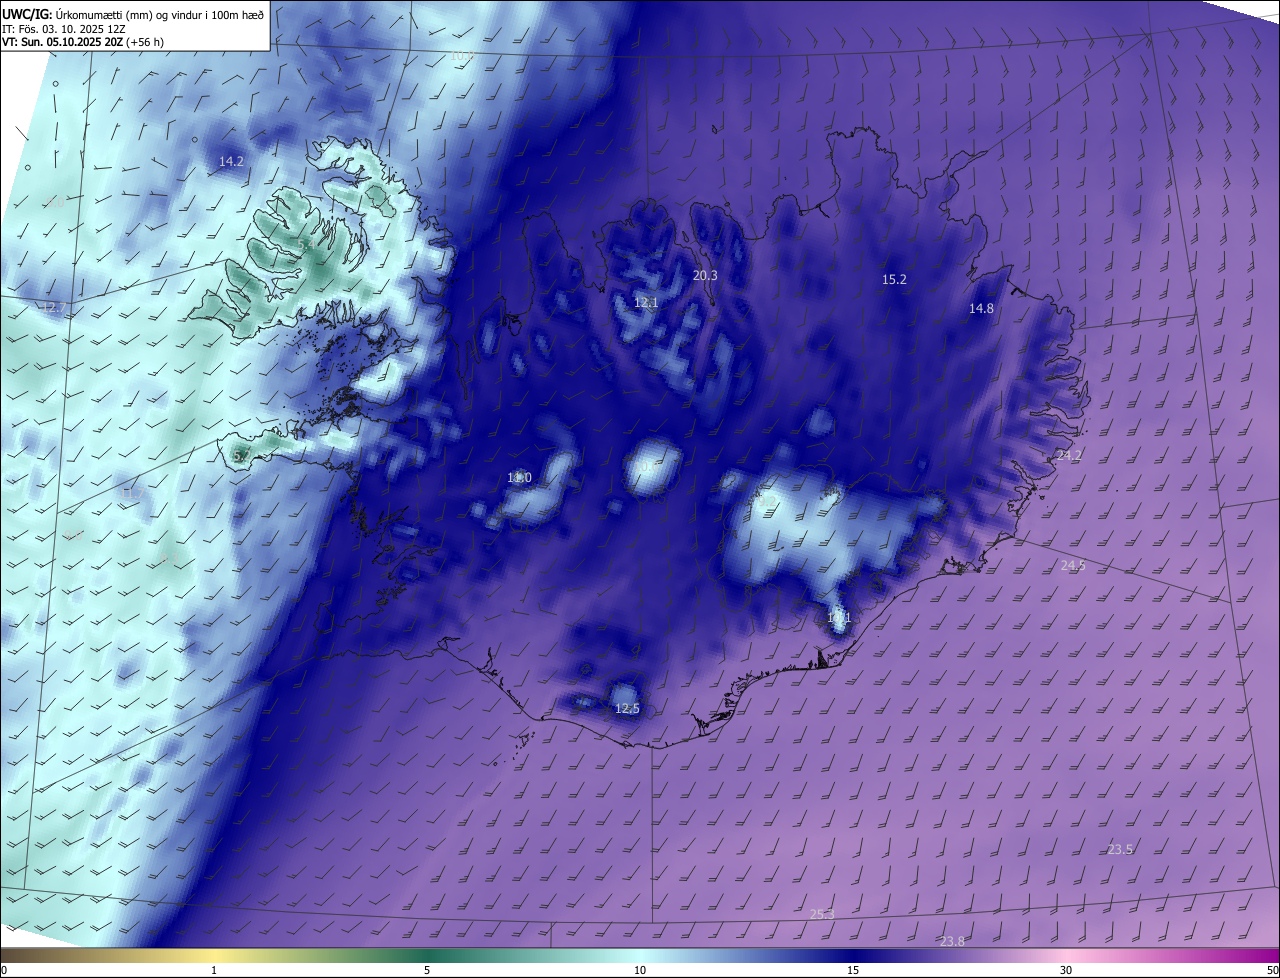Click the 24.2 value off the east coast
The height and width of the screenshot is (978, 1280).
click(x=1069, y=455)
